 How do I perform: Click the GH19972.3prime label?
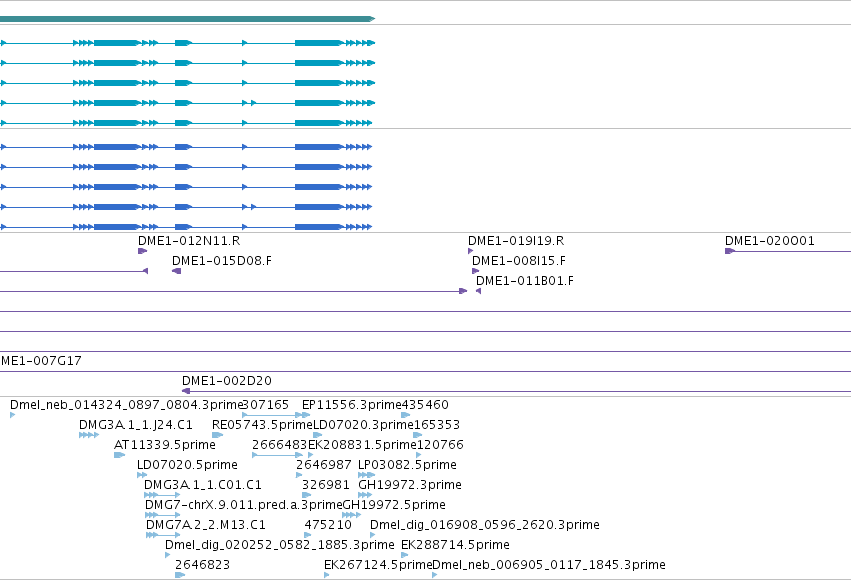[410, 485]
